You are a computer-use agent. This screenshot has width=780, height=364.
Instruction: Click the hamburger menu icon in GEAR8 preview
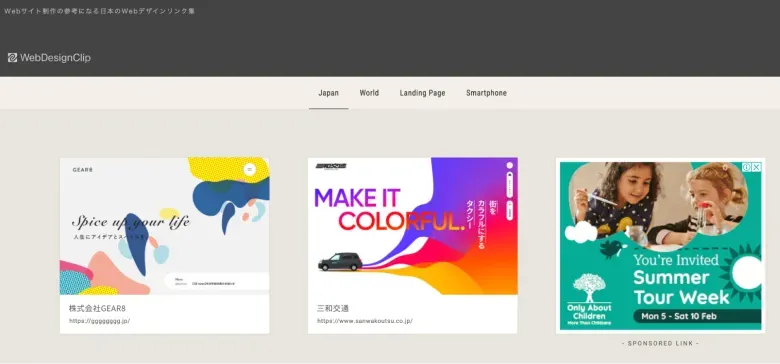[250, 170]
